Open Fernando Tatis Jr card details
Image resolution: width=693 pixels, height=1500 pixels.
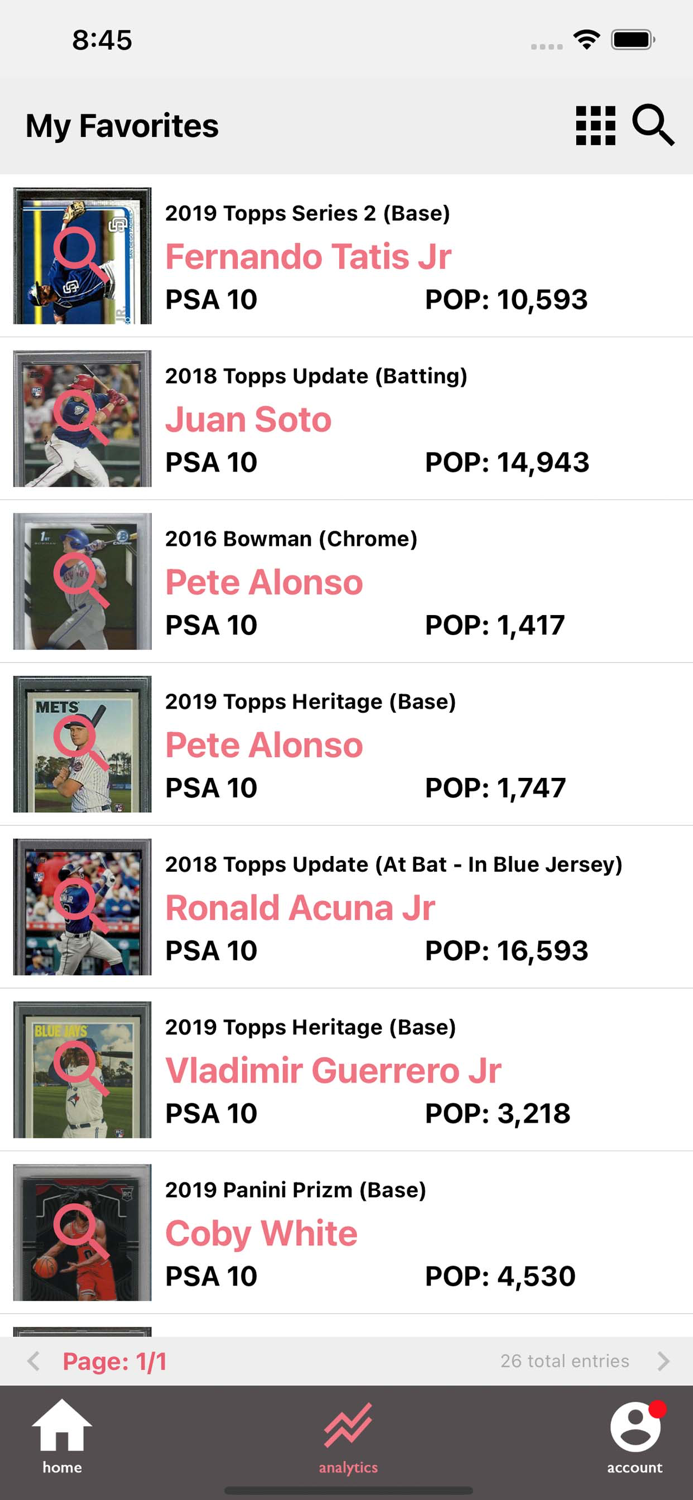tap(308, 257)
